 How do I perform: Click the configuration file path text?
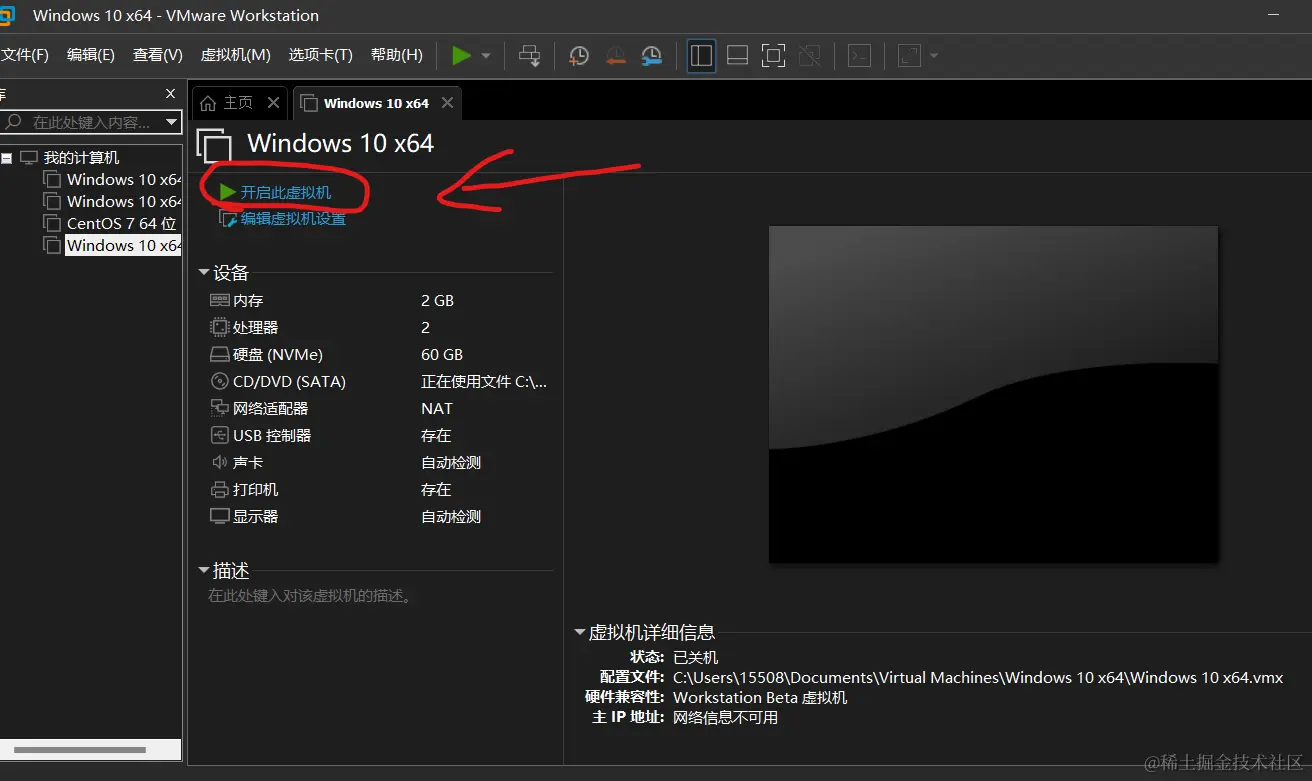coord(978,677)
